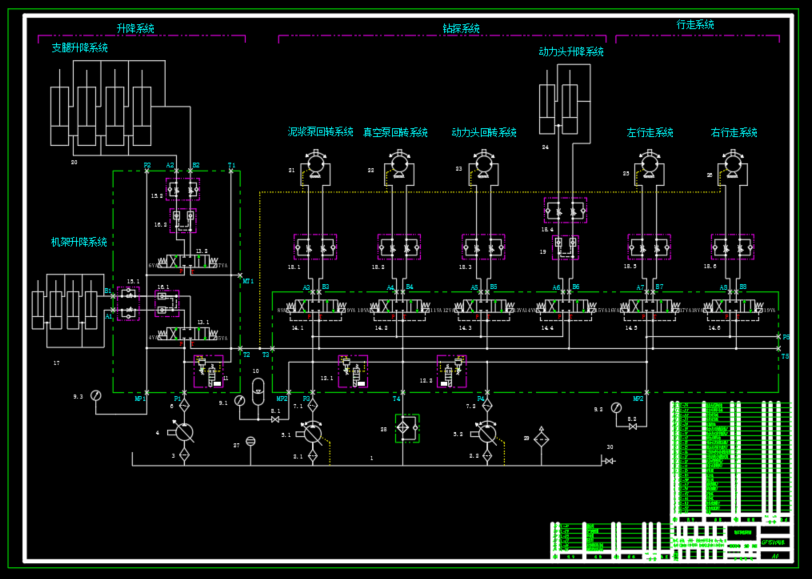The width and height of the screenshot is (812, 579).
Task: Select relief valve block numbered 12.1
Action: [353, 371]
